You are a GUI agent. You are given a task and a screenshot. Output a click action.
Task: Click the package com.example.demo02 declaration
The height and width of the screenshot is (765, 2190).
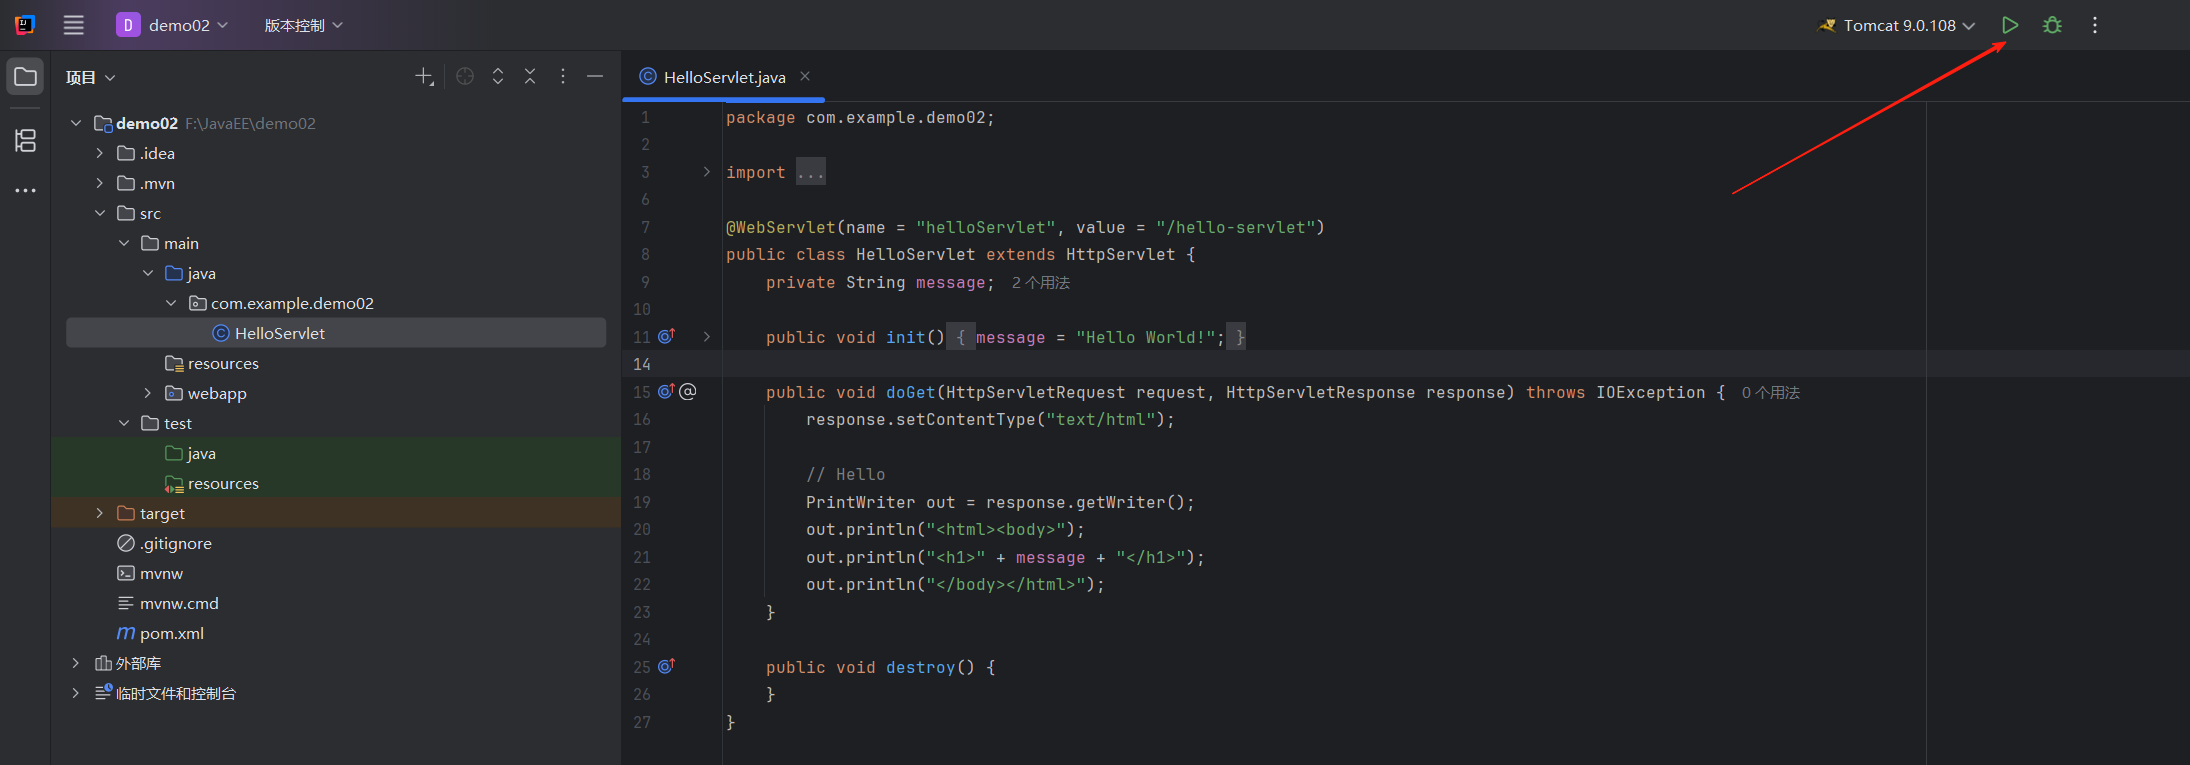(861, 118)
